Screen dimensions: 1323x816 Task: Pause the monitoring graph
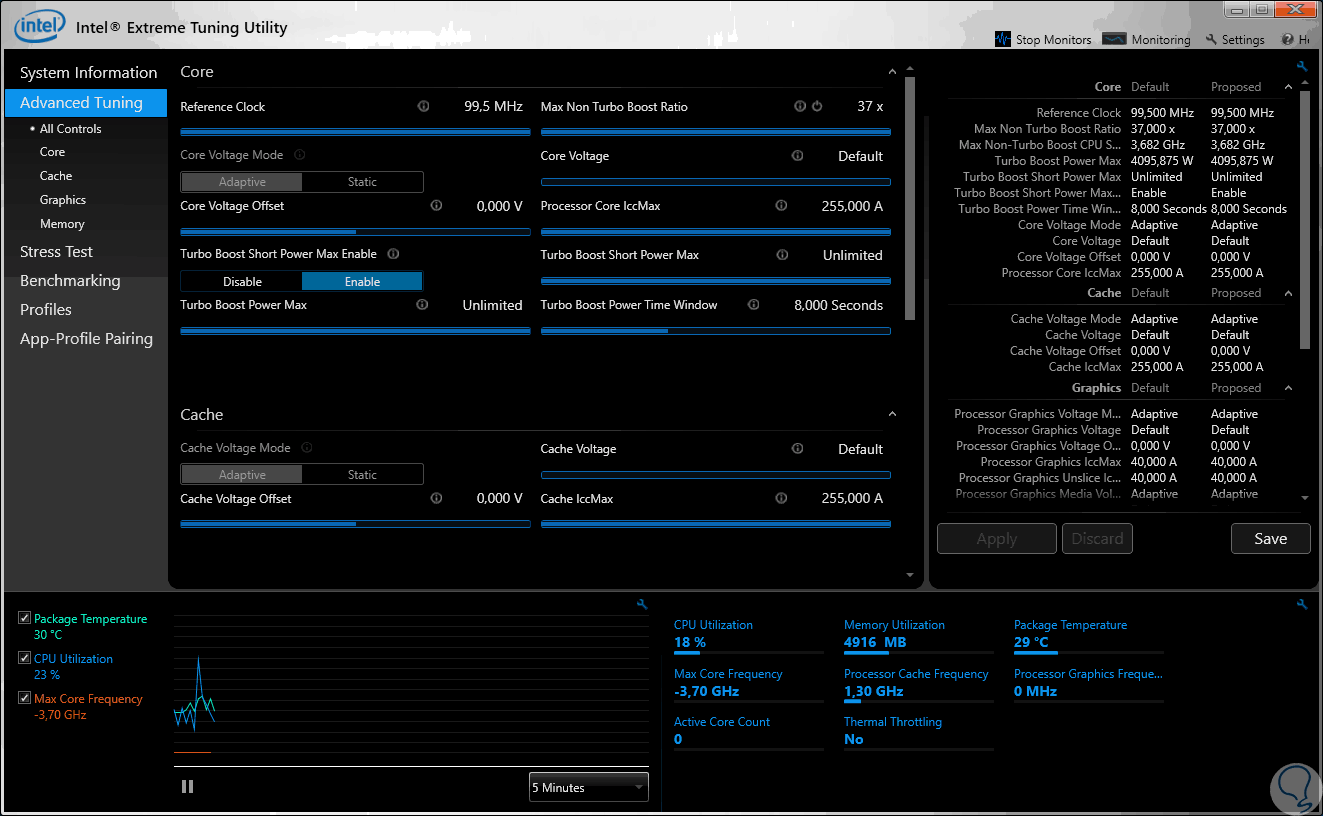[x=187, y=787]
